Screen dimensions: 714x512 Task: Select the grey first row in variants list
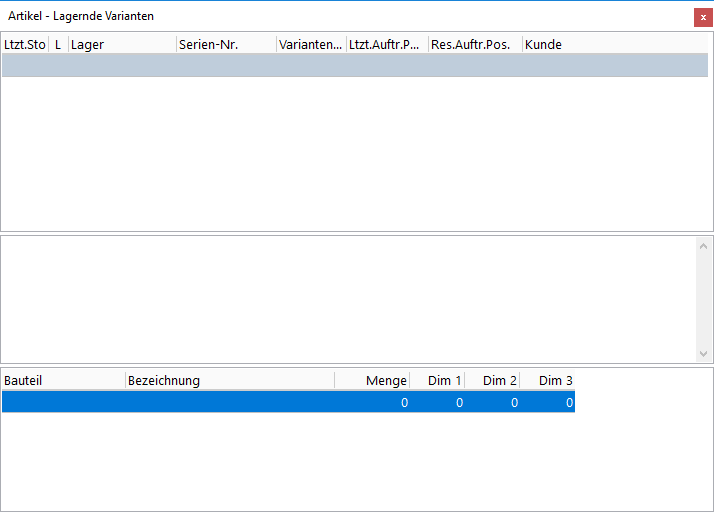click(354, 65)
